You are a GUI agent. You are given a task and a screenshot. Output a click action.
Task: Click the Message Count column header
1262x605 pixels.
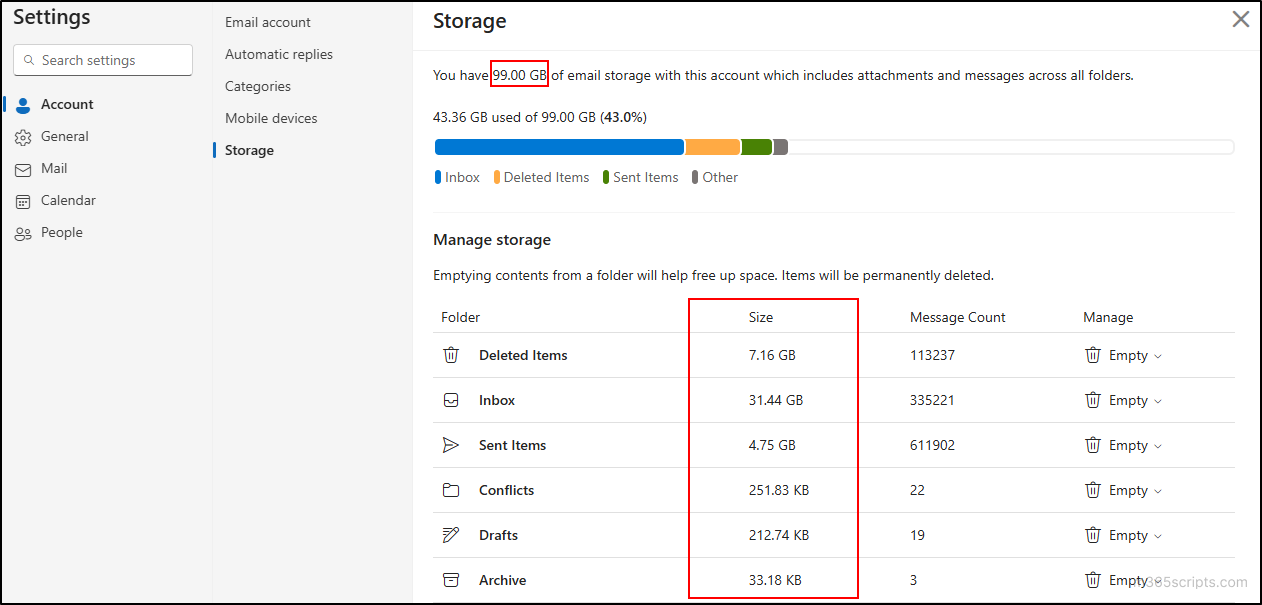coord(958,317)
